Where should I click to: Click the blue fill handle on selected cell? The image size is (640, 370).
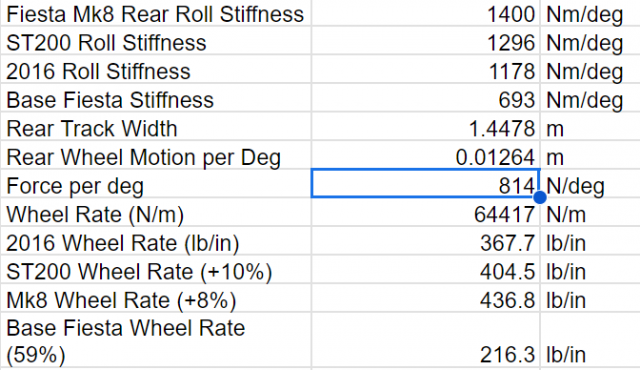point(540,197)
